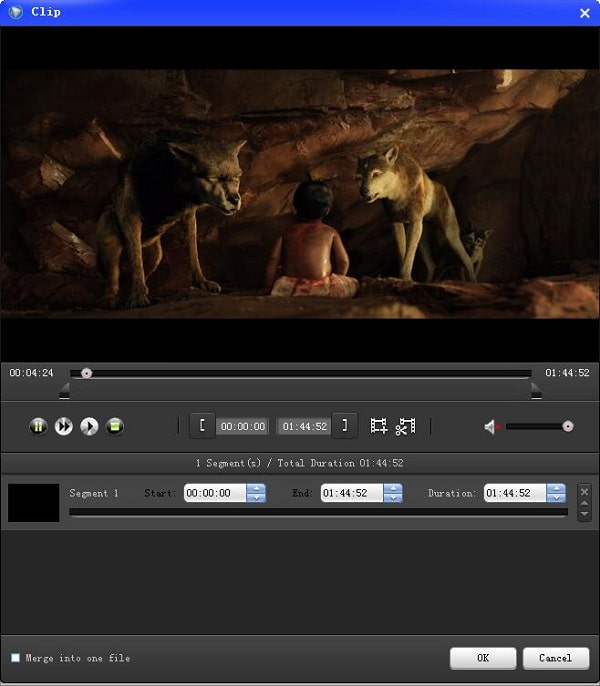Set clip end with the right bracket button
The height and width of the screenshot is (686, 600).
(345, 426)
